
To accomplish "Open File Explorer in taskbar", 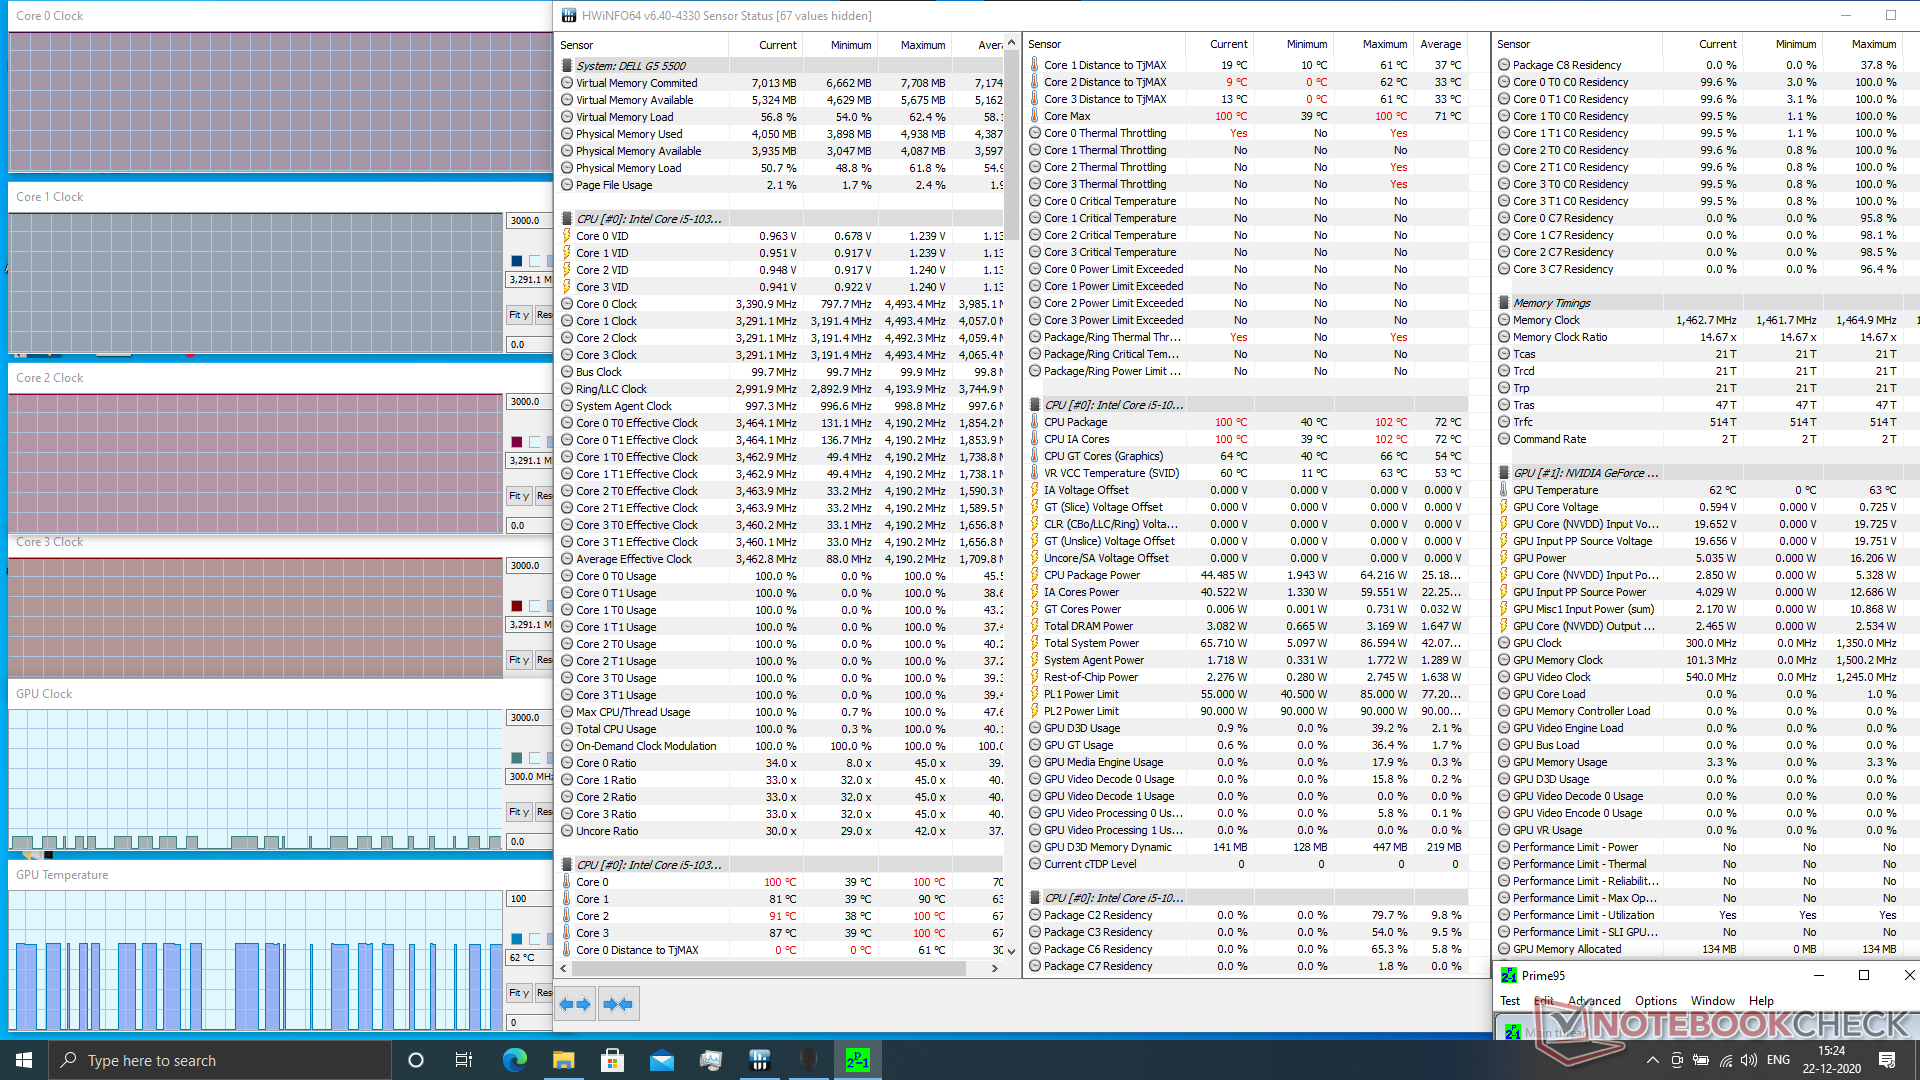I will 563,1060.
